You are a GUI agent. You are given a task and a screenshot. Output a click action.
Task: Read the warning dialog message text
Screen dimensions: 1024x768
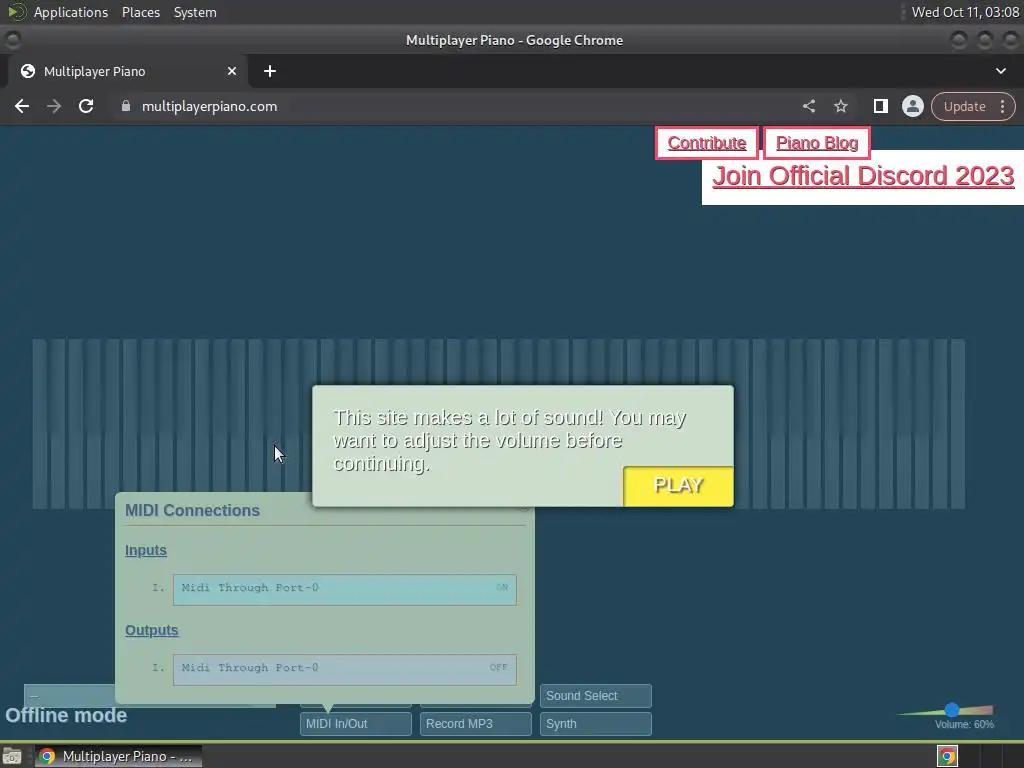click(x=510, y=441)
